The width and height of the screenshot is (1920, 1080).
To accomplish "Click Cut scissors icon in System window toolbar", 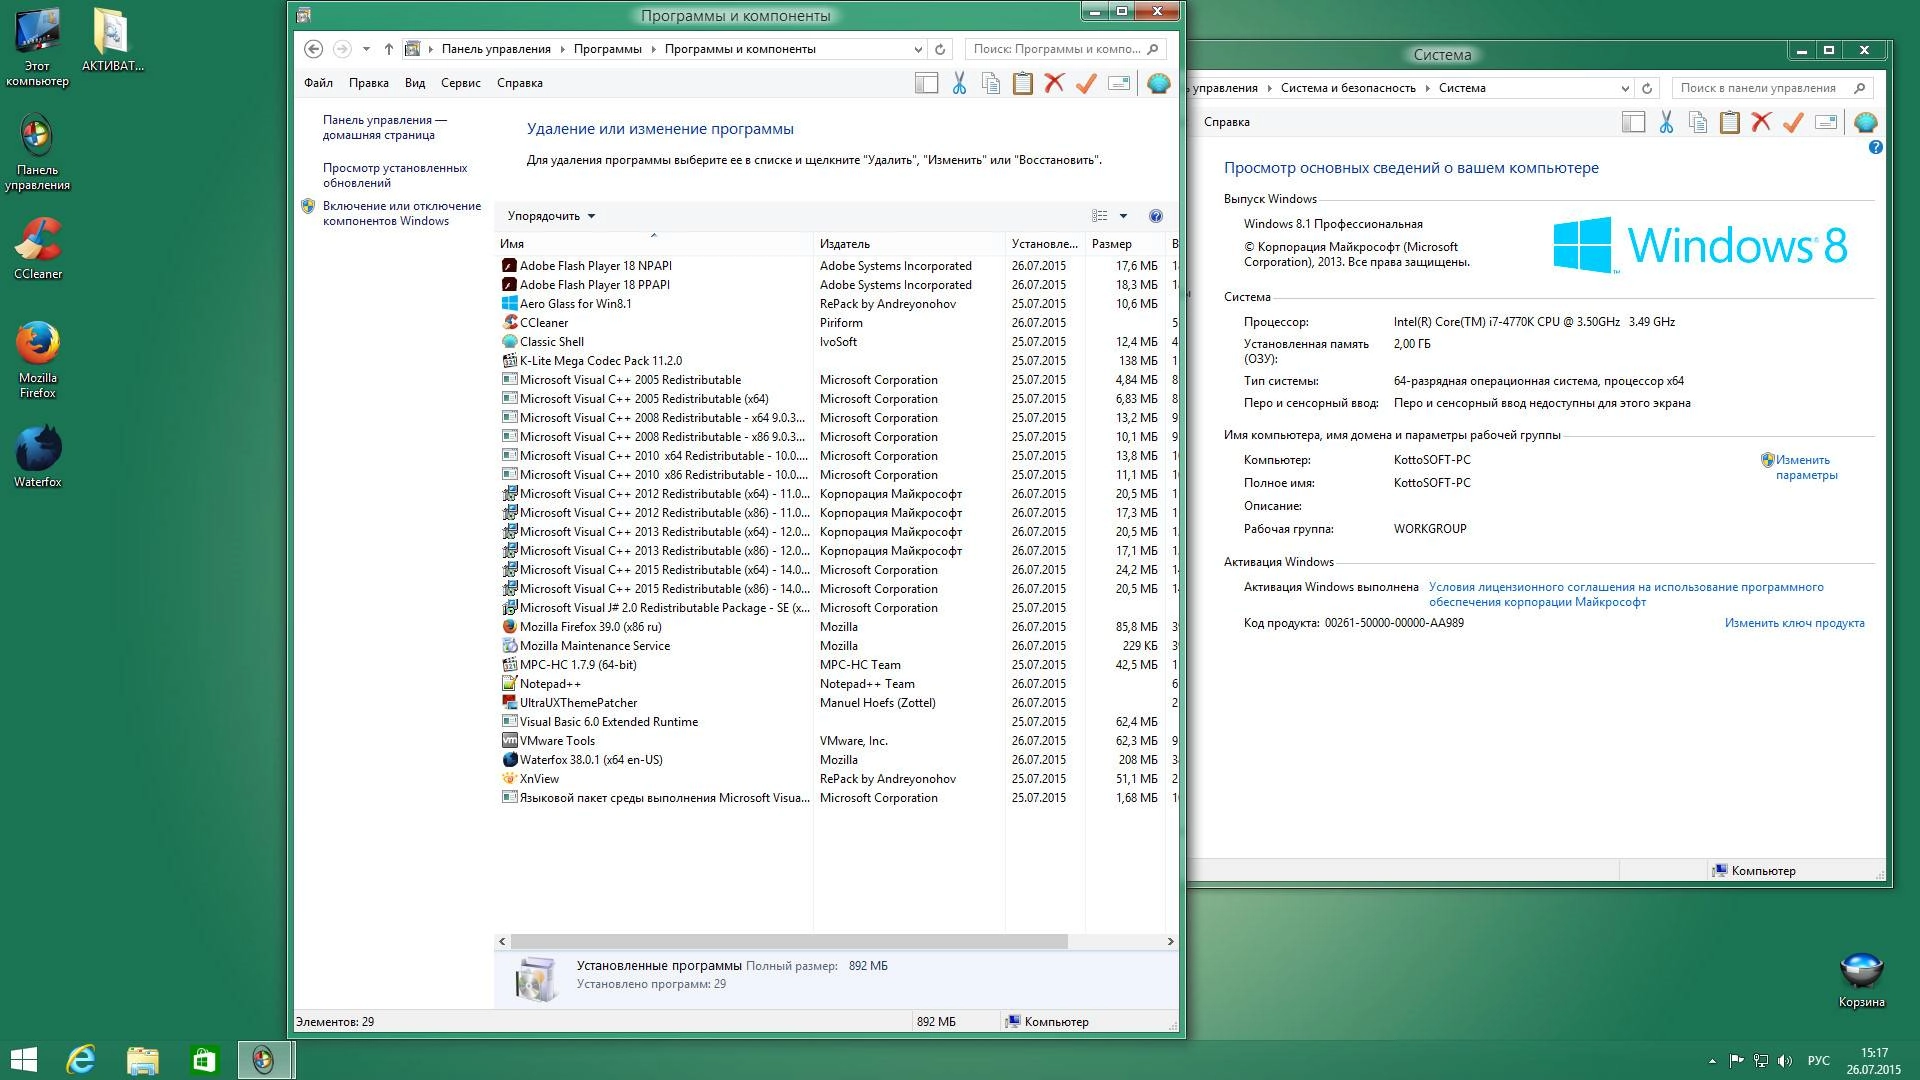I will pyautogui.click(x=1666, y=123).
